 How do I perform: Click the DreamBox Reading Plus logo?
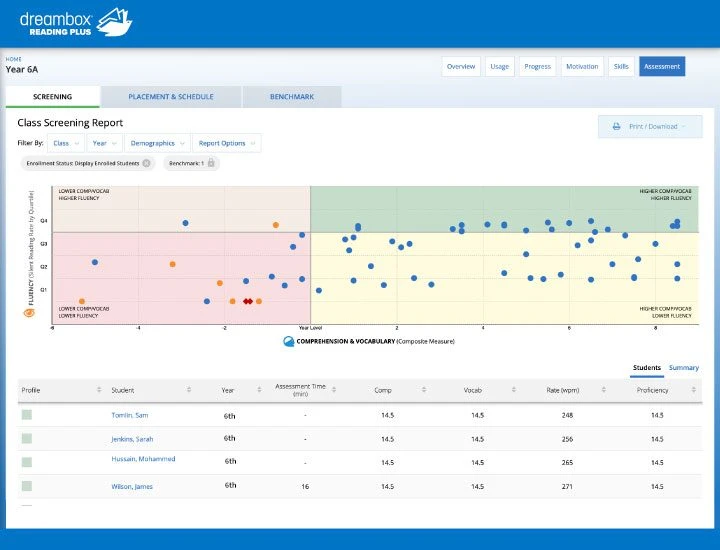(x=76, y=22)
